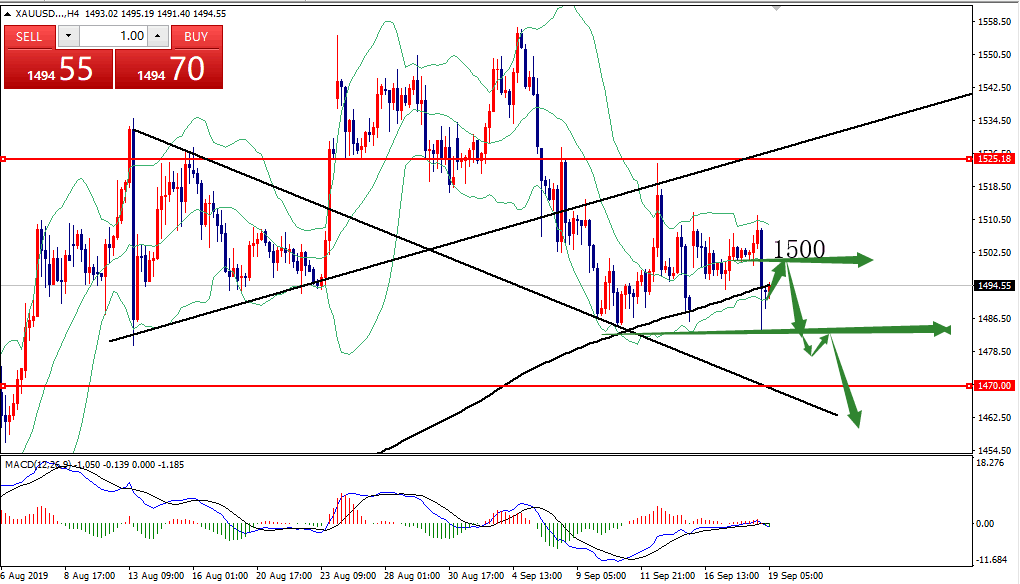Click the sell price tile showing 1494 55
The height and width of the screenshot is (584, 1020).
58,69
